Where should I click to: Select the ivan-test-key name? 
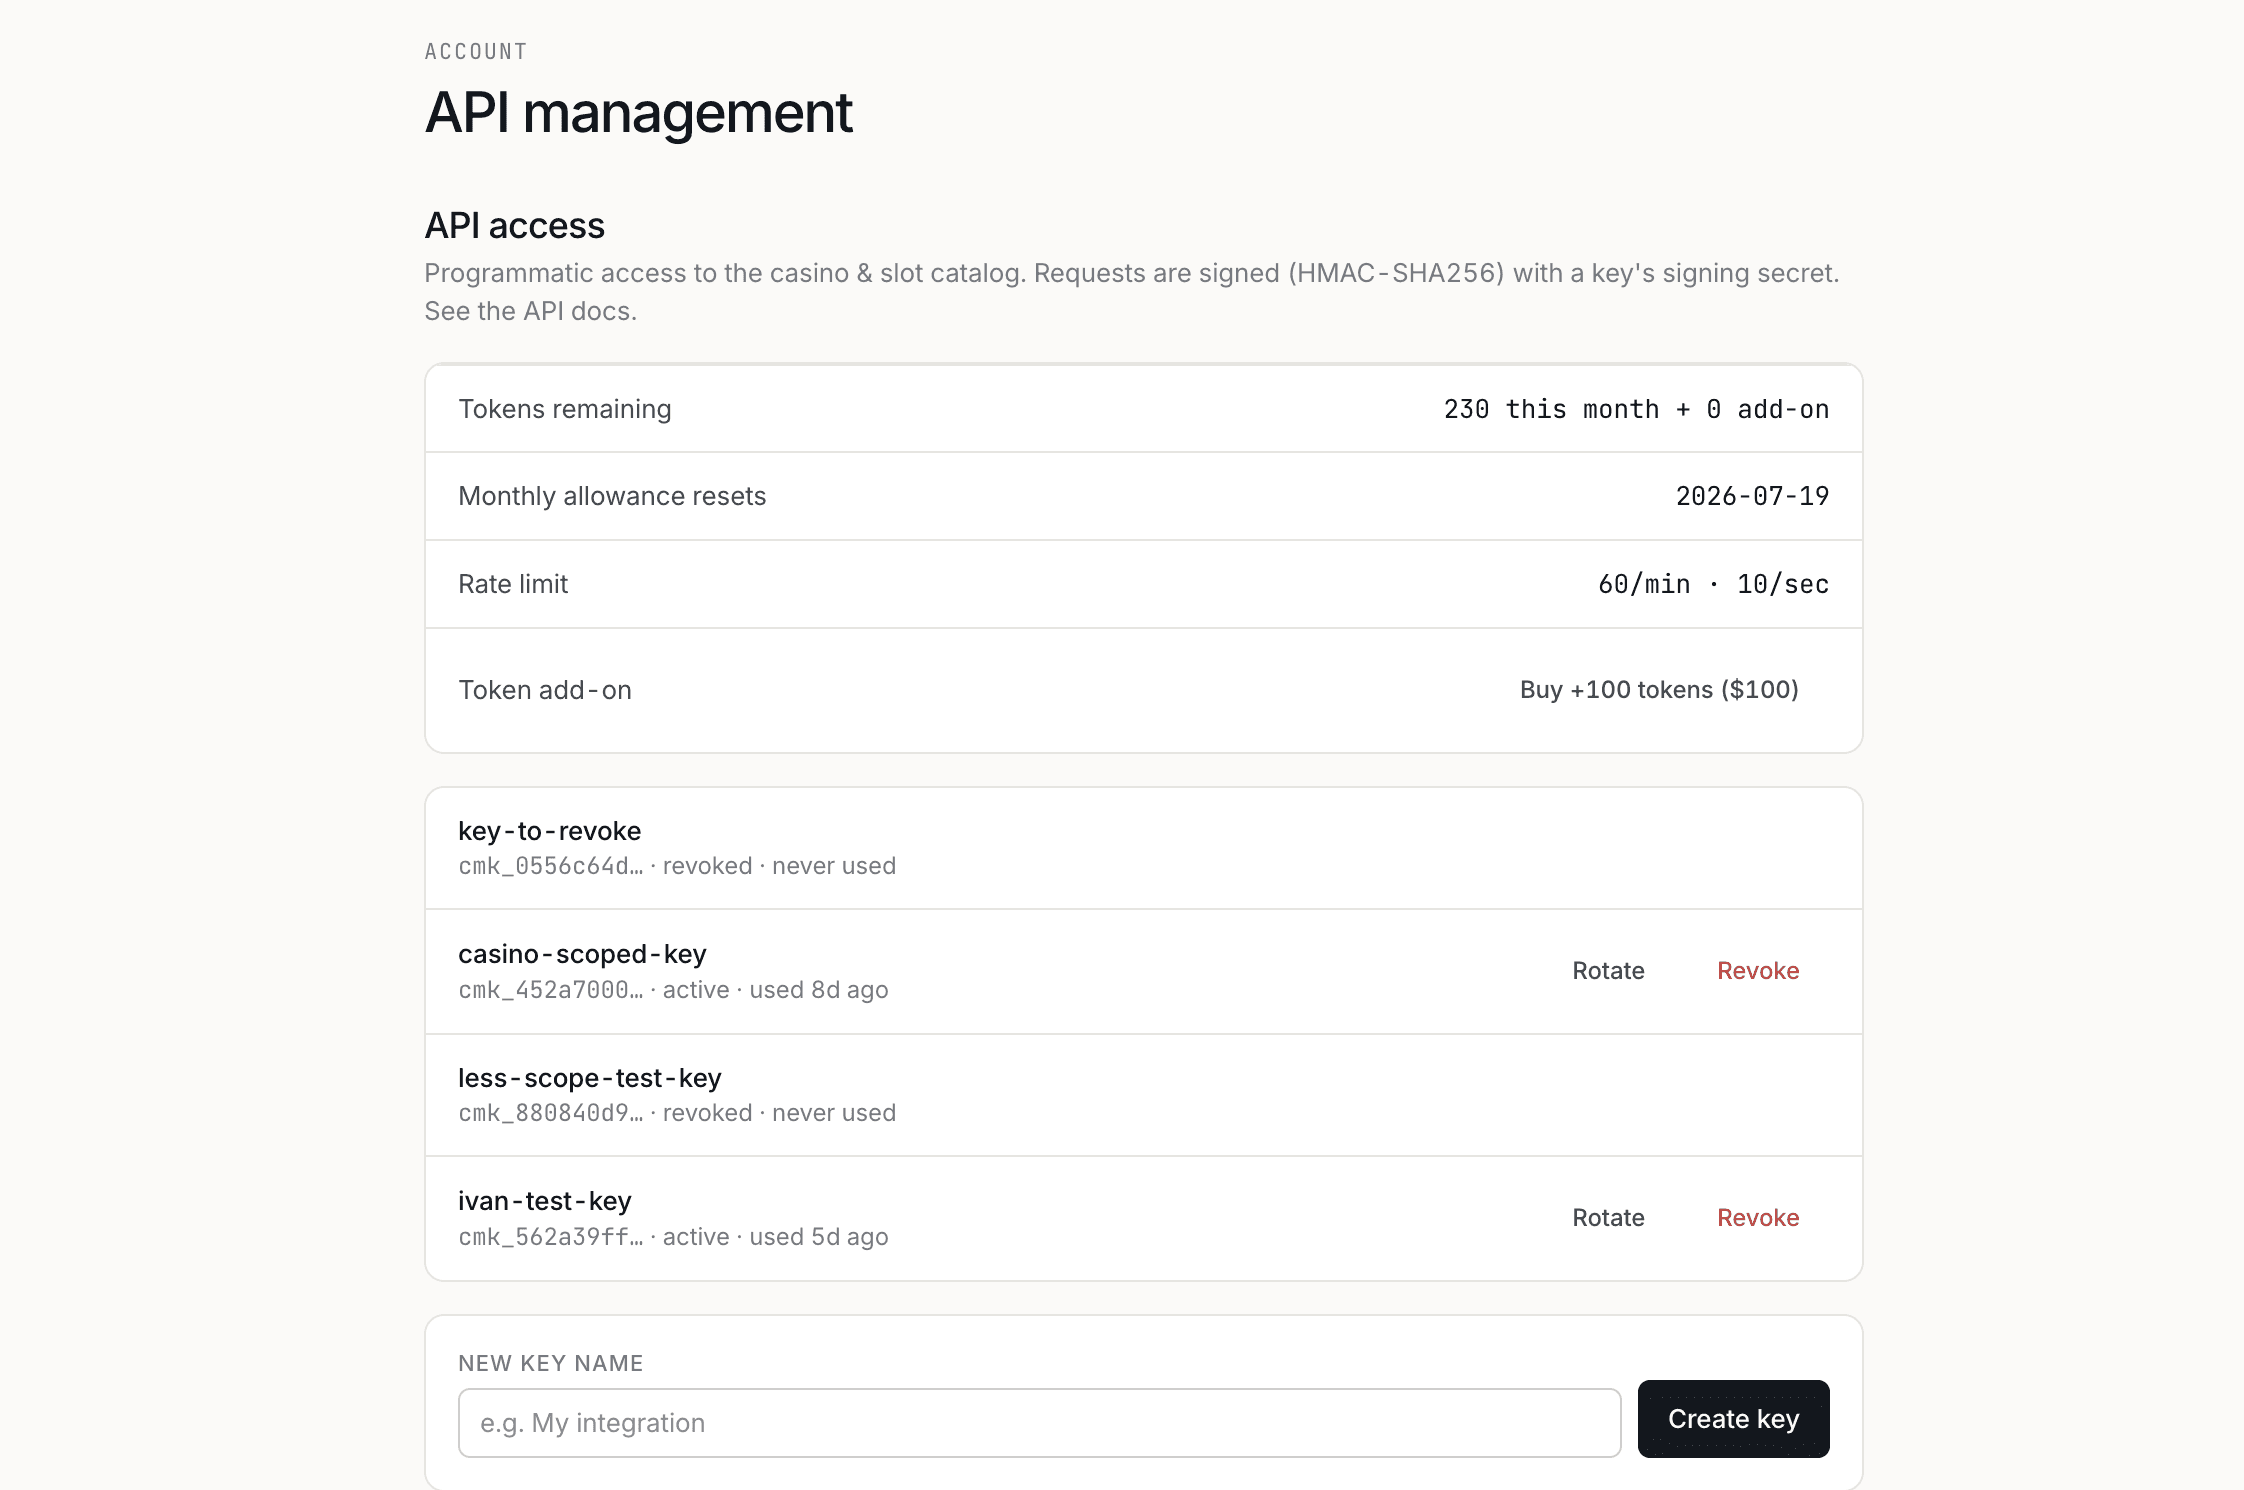click(x=545, y=1201)
